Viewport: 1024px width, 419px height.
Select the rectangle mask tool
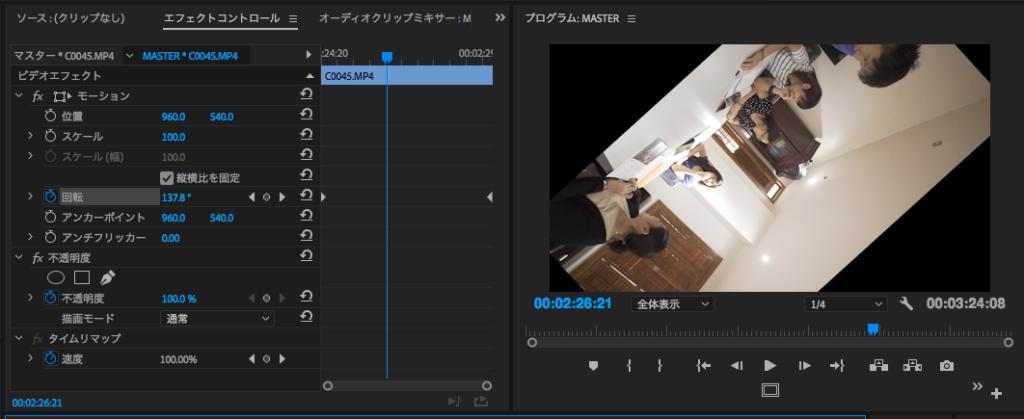pos(82,277)
